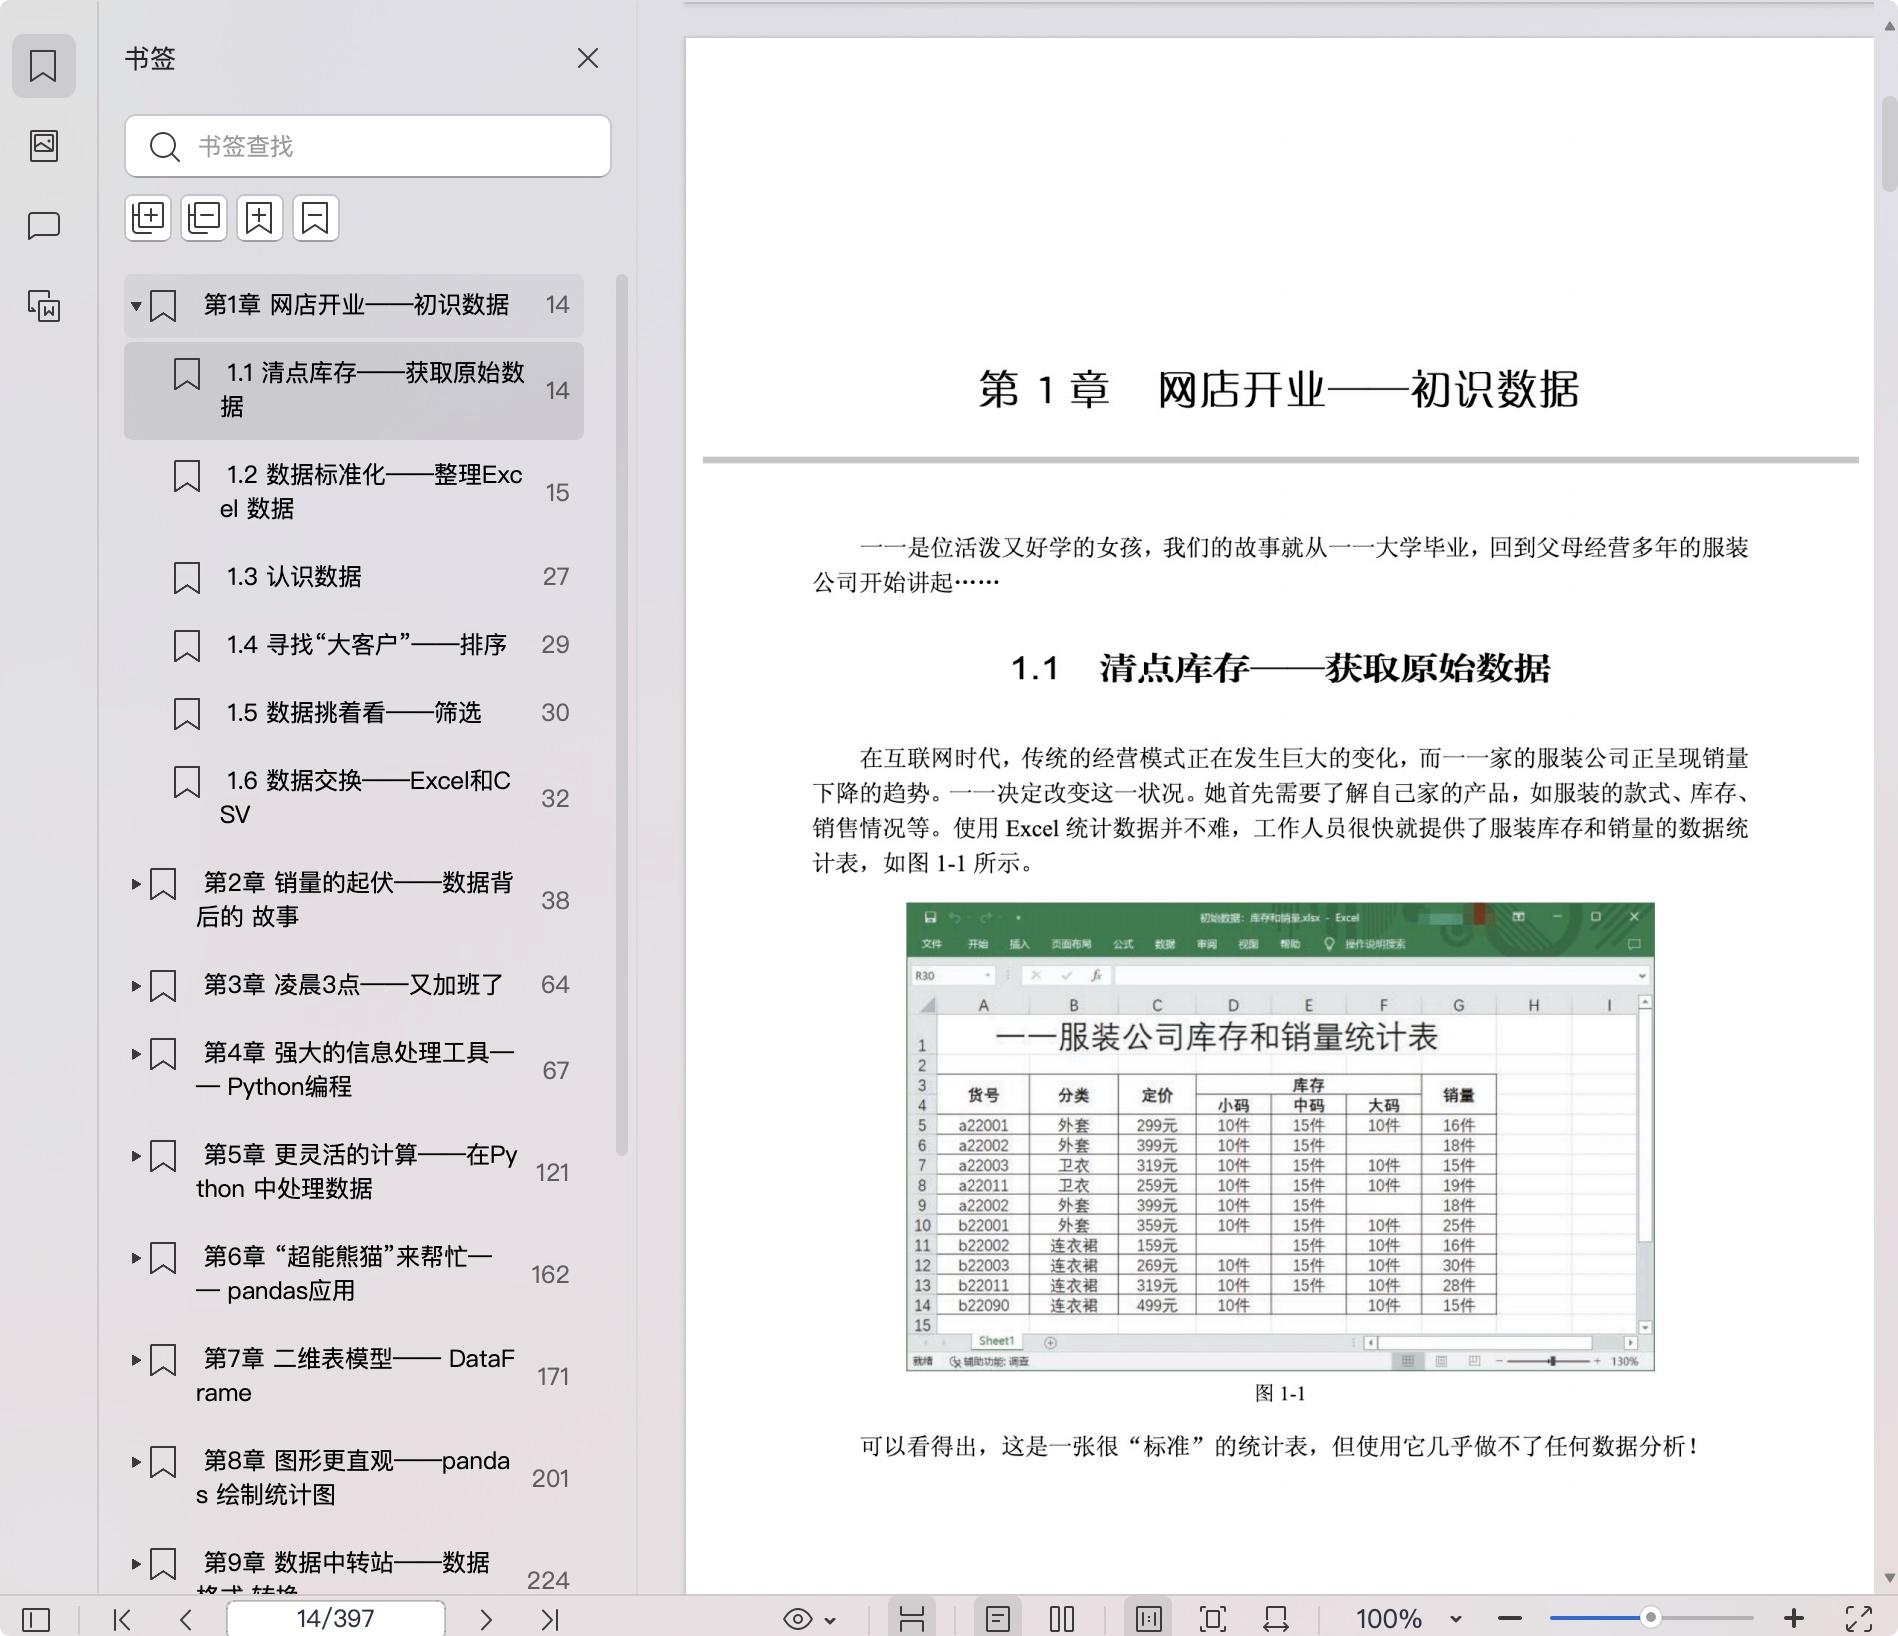Click the document vertical scrollbar thumb
The height and width of the screenshot is (1636, 1898).
1889,143
